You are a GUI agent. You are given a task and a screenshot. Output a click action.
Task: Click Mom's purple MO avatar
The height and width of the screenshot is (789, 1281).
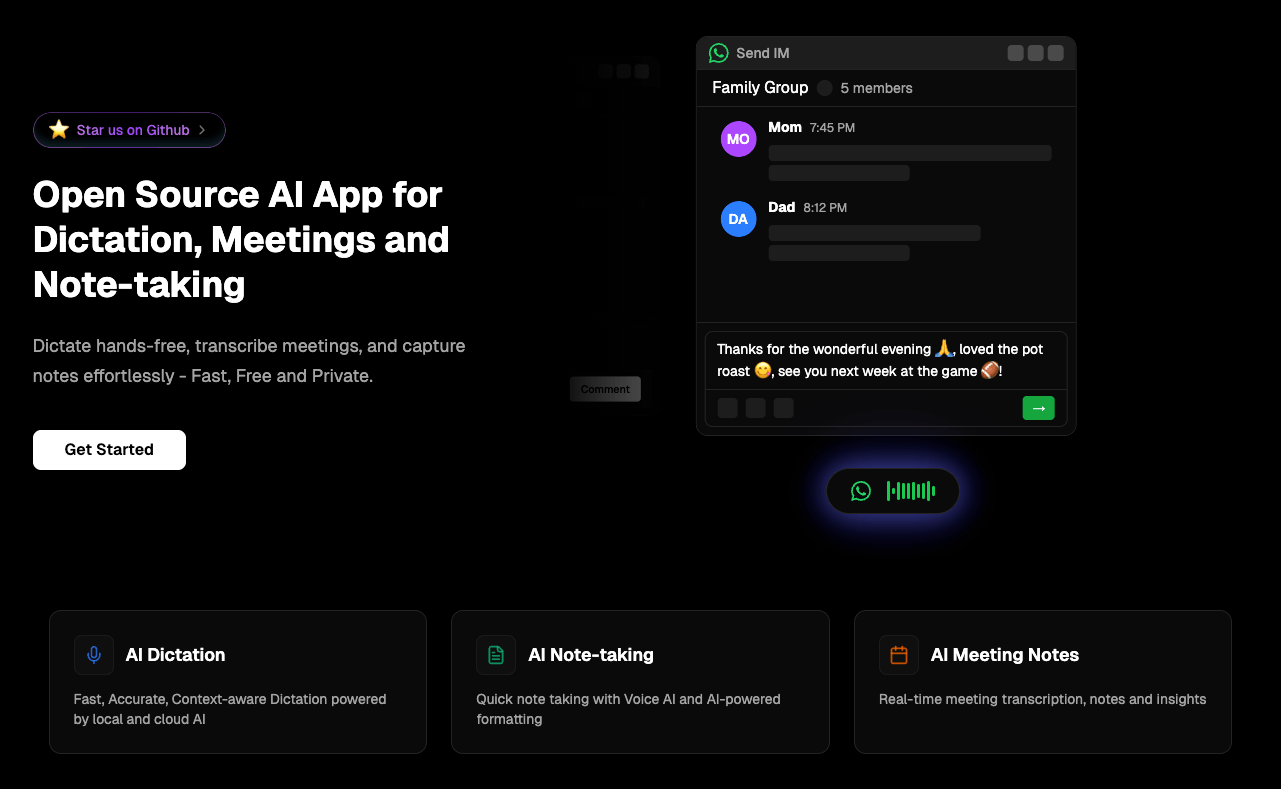click(738, 139)
